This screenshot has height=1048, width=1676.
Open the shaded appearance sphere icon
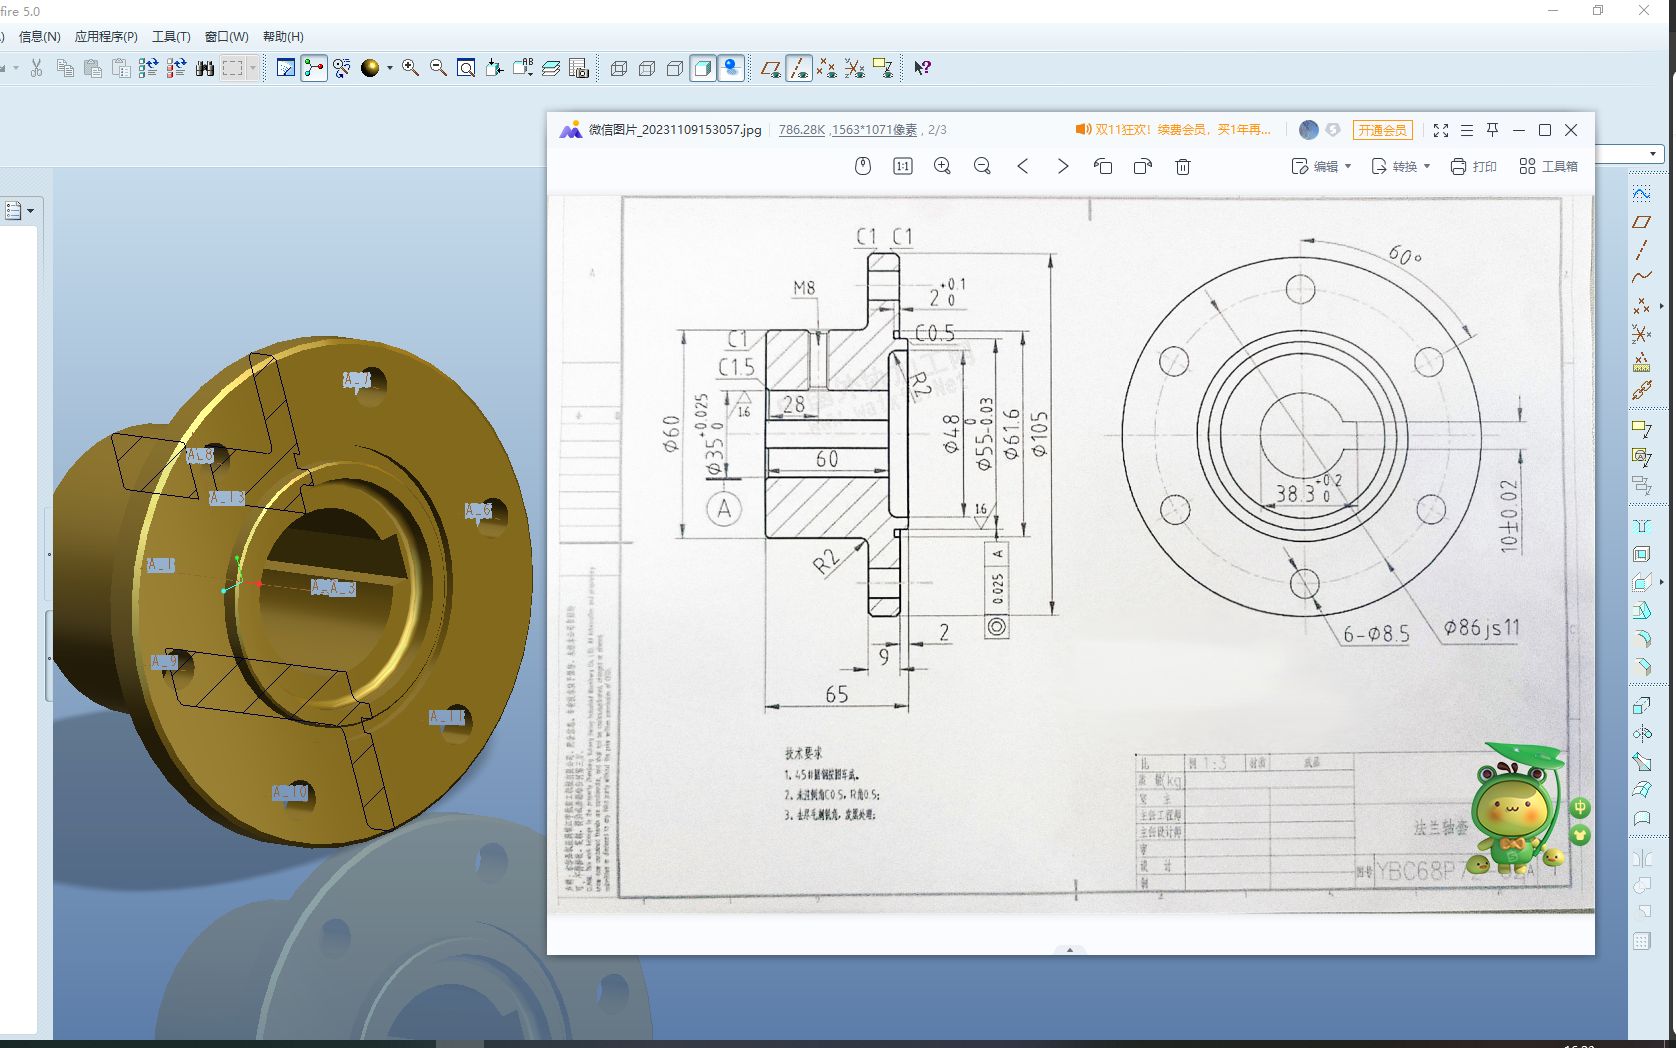point(370,68)
